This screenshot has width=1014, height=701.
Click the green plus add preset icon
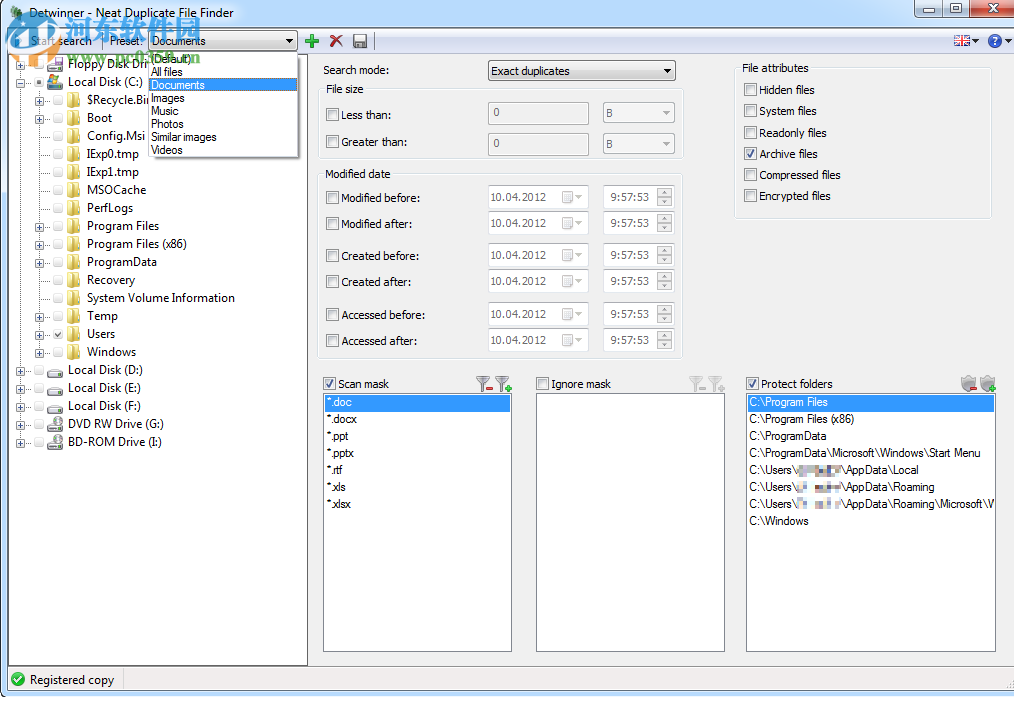pyautogui.click(x=312, y=41)
